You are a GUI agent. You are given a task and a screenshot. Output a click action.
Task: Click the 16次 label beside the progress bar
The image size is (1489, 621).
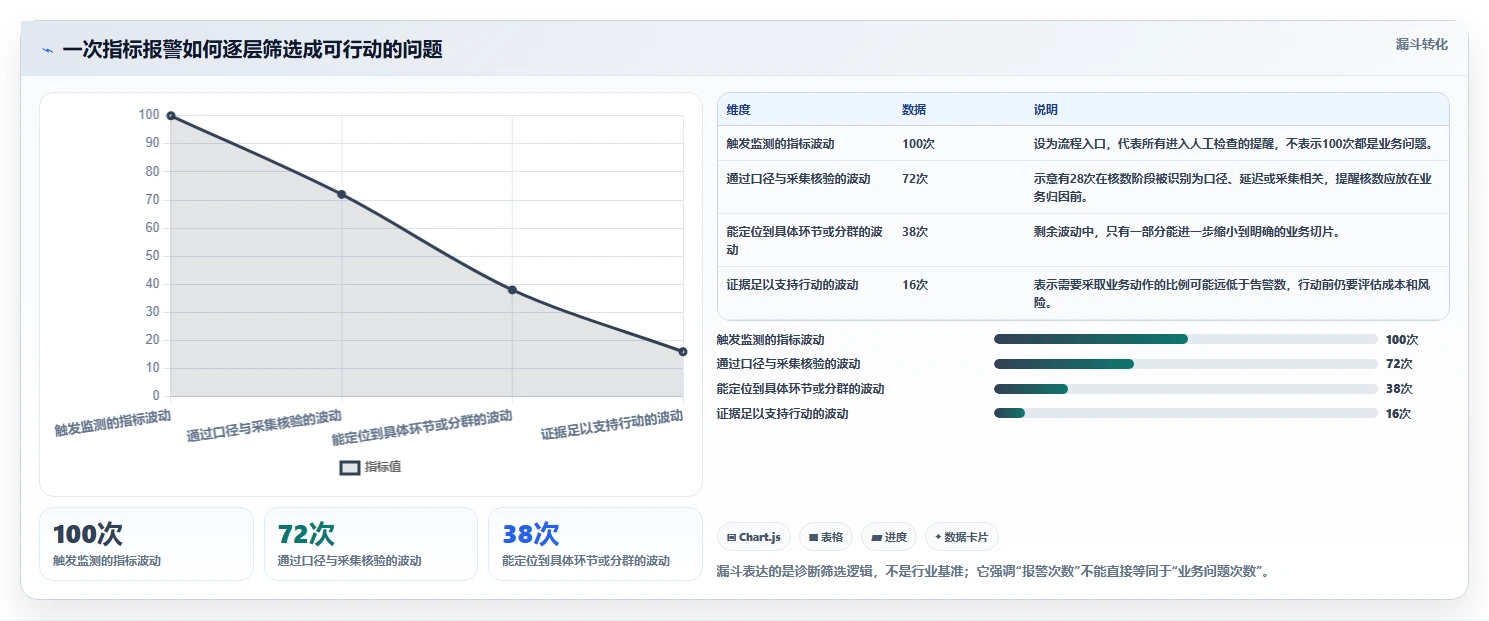[1398, 414]
